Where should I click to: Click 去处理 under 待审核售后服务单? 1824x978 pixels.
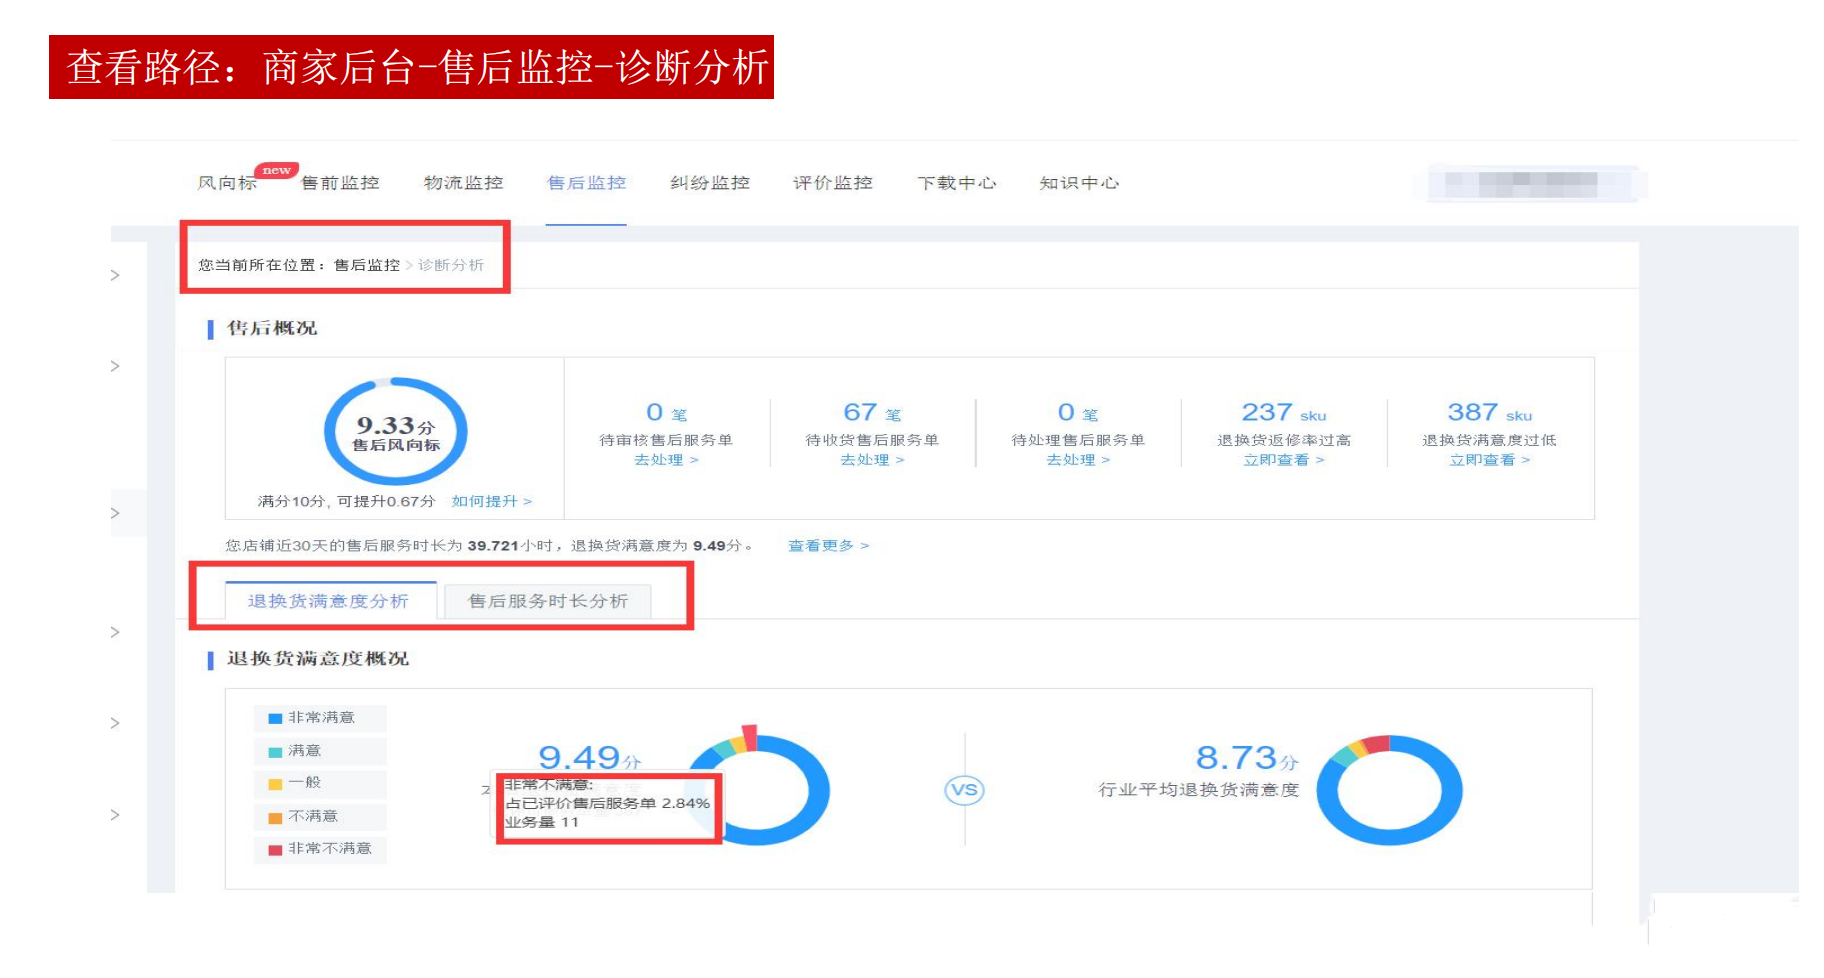[666, 460]
